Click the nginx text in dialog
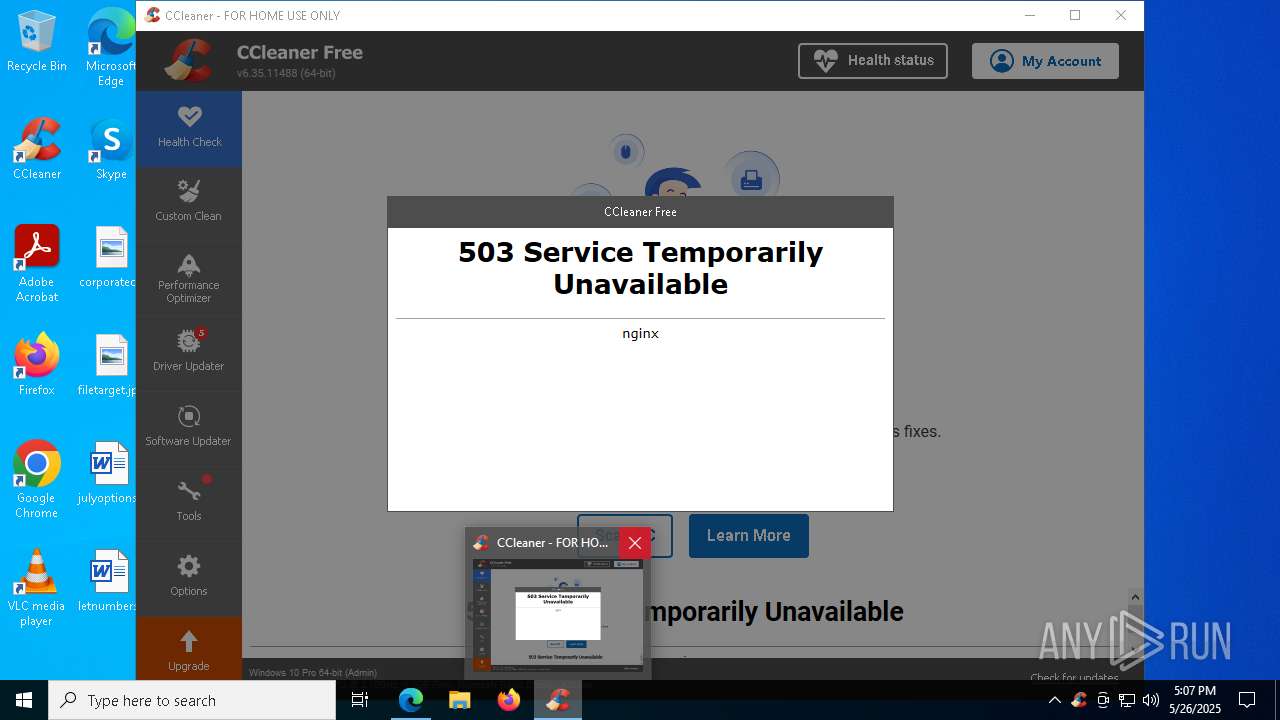This screenshot has width=1280, height=720. 640,334
